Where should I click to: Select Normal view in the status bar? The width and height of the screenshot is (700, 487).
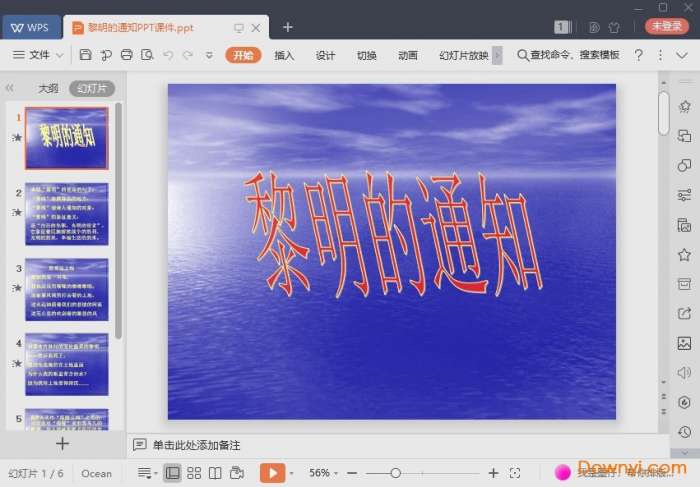coord(172,473)
